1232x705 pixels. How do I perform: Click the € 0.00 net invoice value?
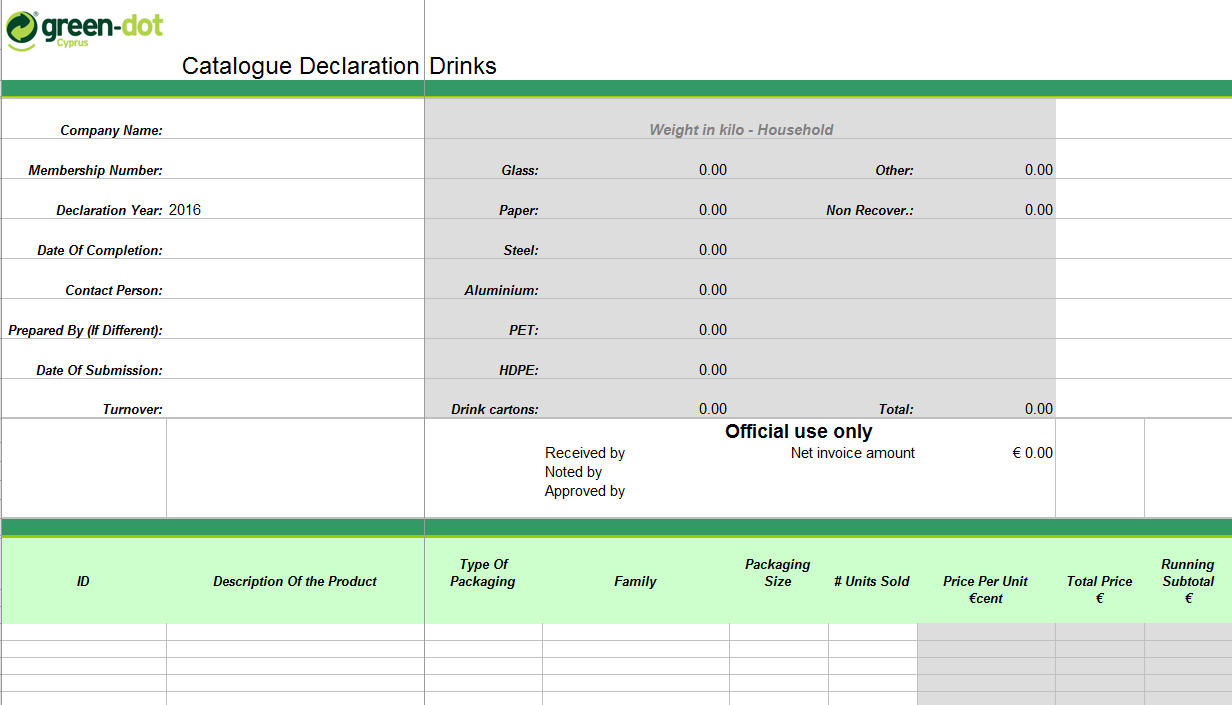pos(1033,453)
